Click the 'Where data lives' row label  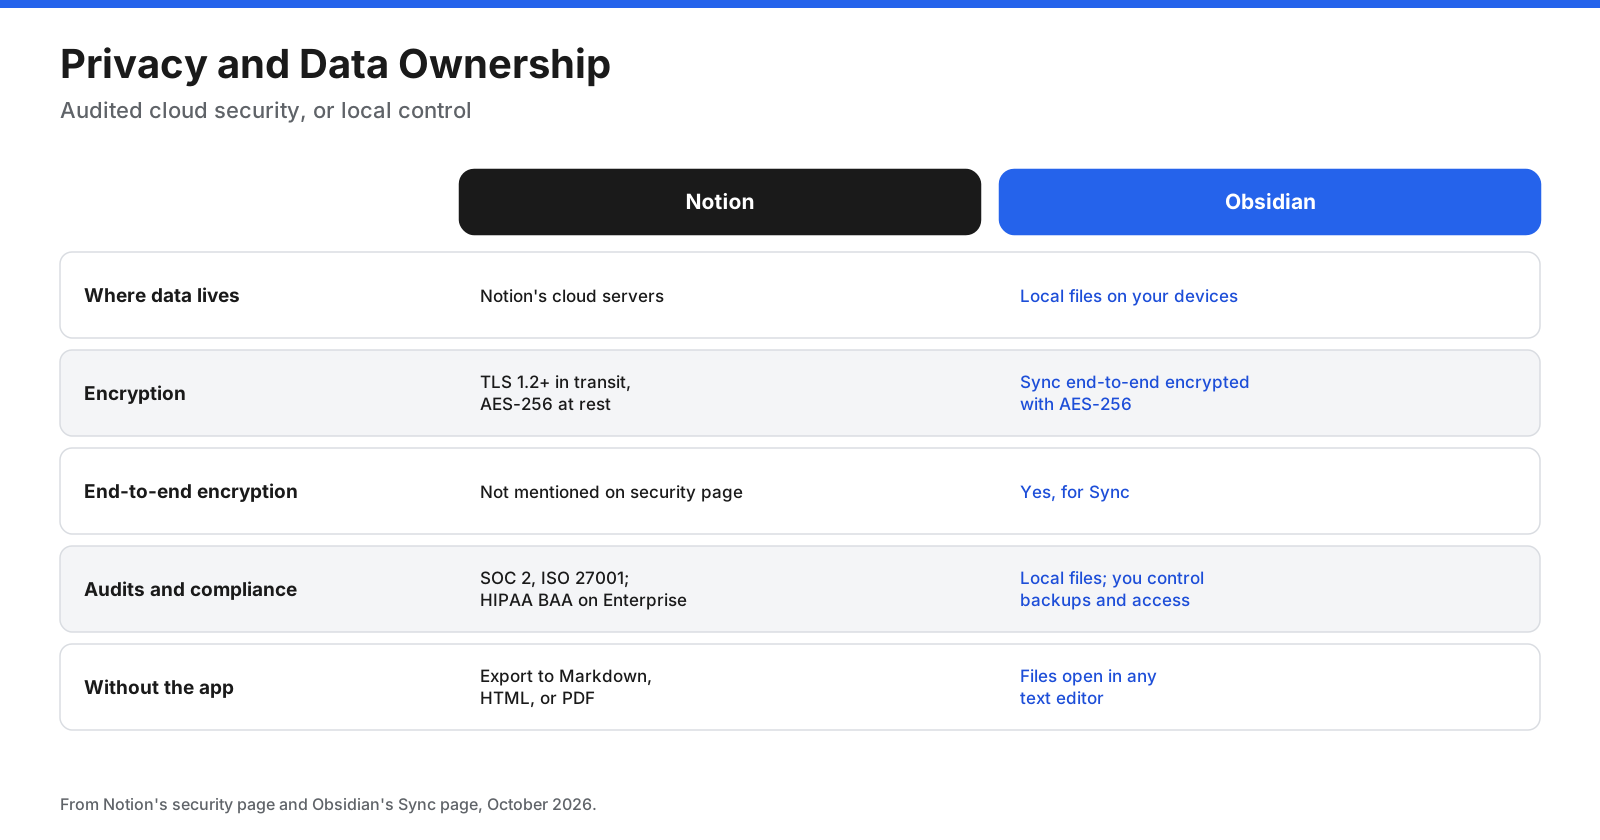[162, 295]
